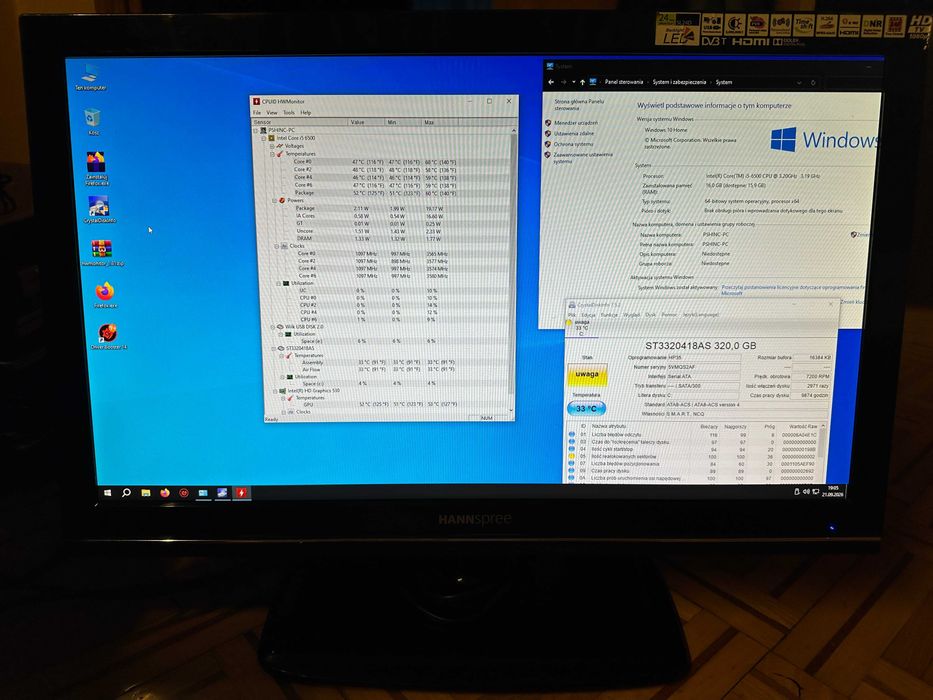The width and height of the screenshot is (933, 700).
Task: Open the View menu in HWMonitor
Action: (x=272, y=112)
